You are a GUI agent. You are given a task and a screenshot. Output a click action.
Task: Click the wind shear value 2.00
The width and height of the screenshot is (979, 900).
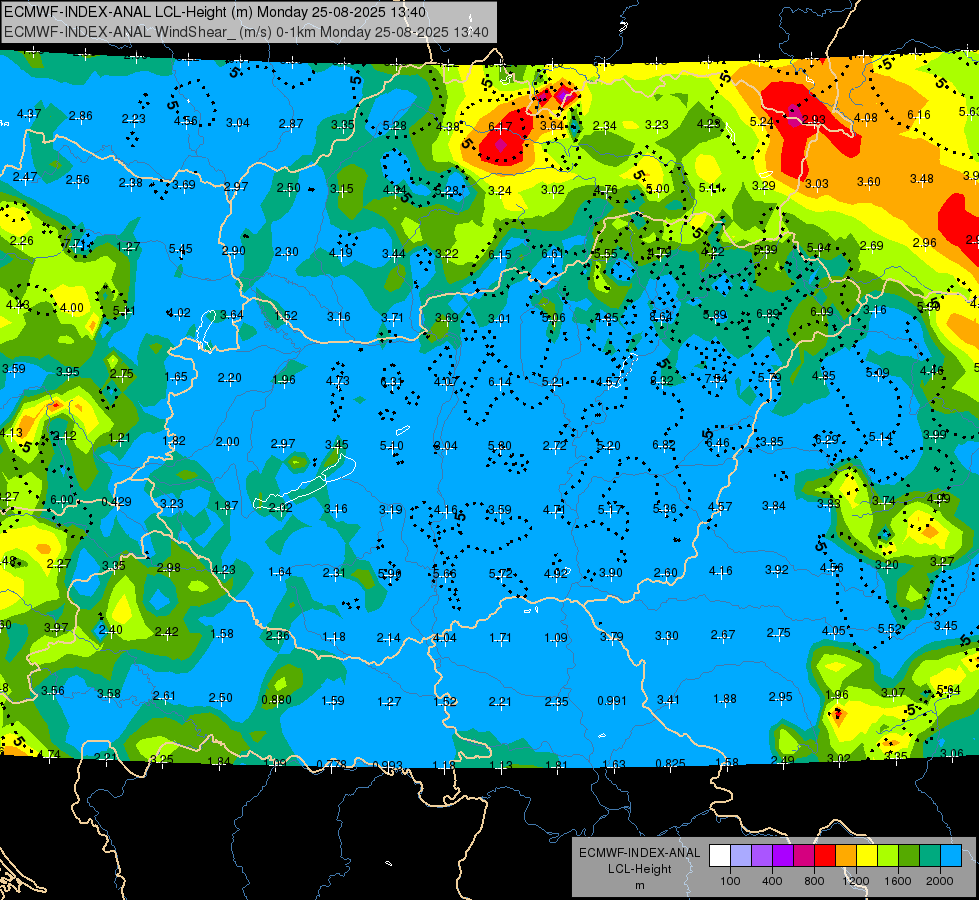(x=227, y=442)
